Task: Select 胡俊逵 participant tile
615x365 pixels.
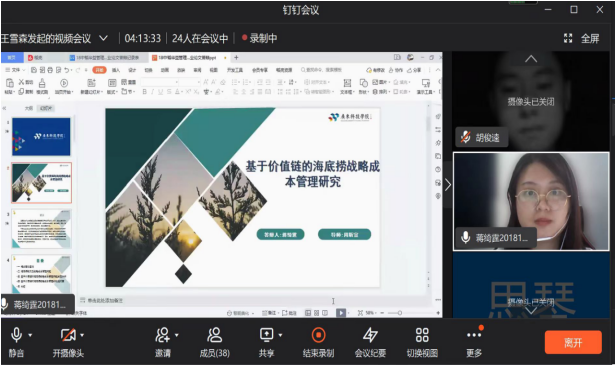Action: click(531, 101)
